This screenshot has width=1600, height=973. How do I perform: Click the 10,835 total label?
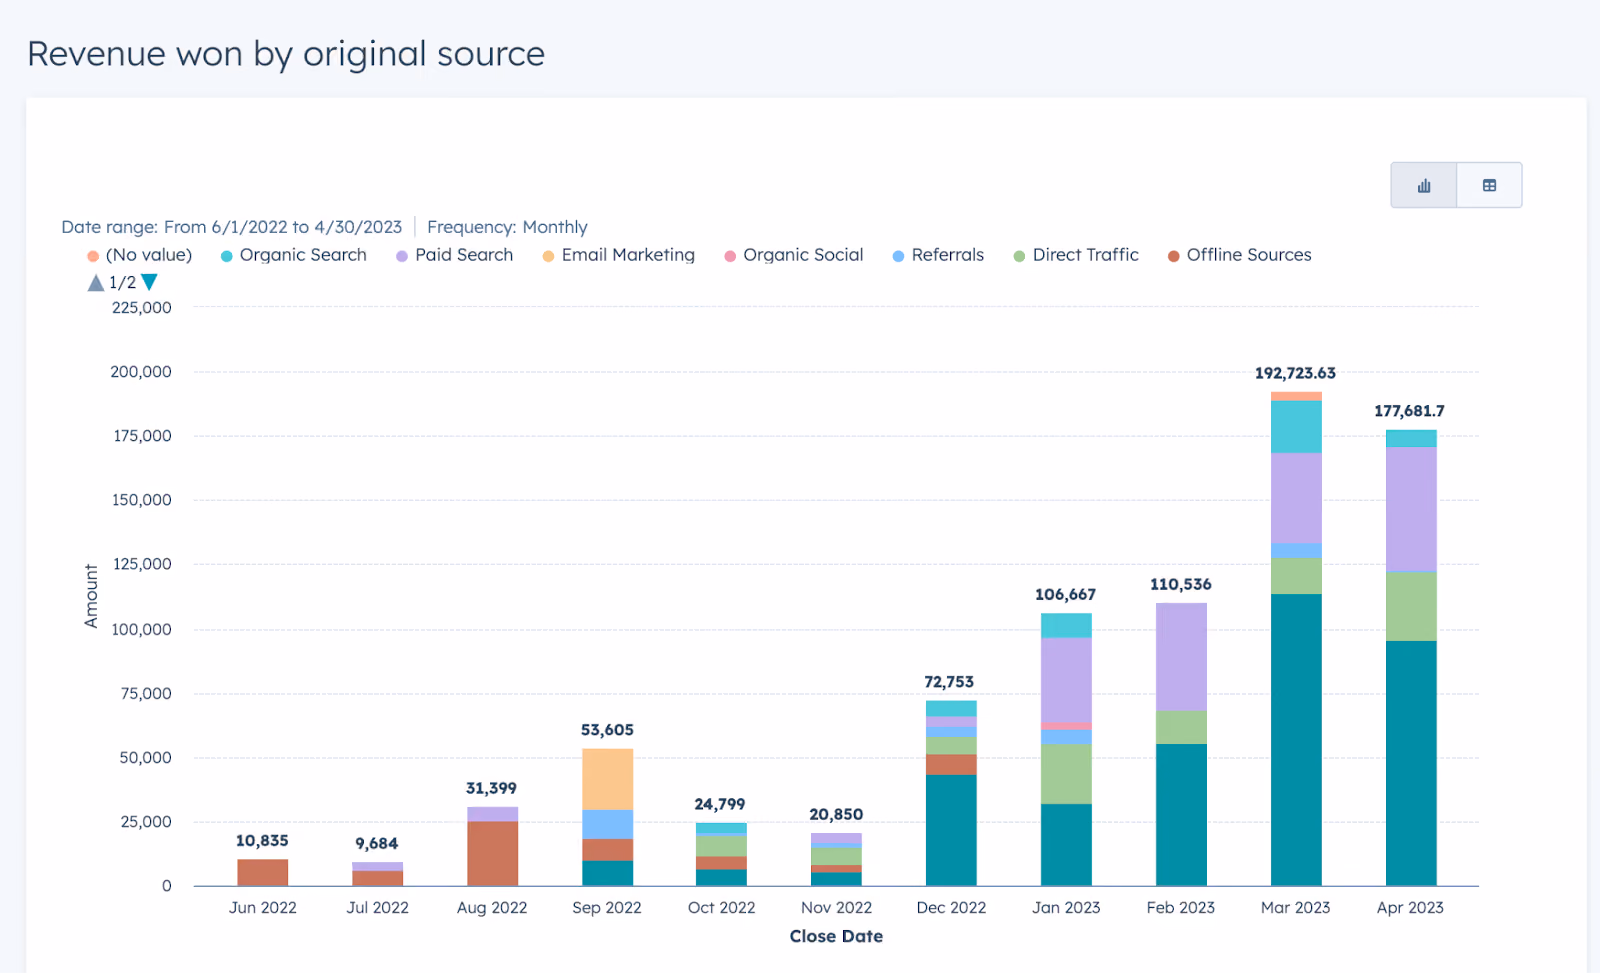262,841
